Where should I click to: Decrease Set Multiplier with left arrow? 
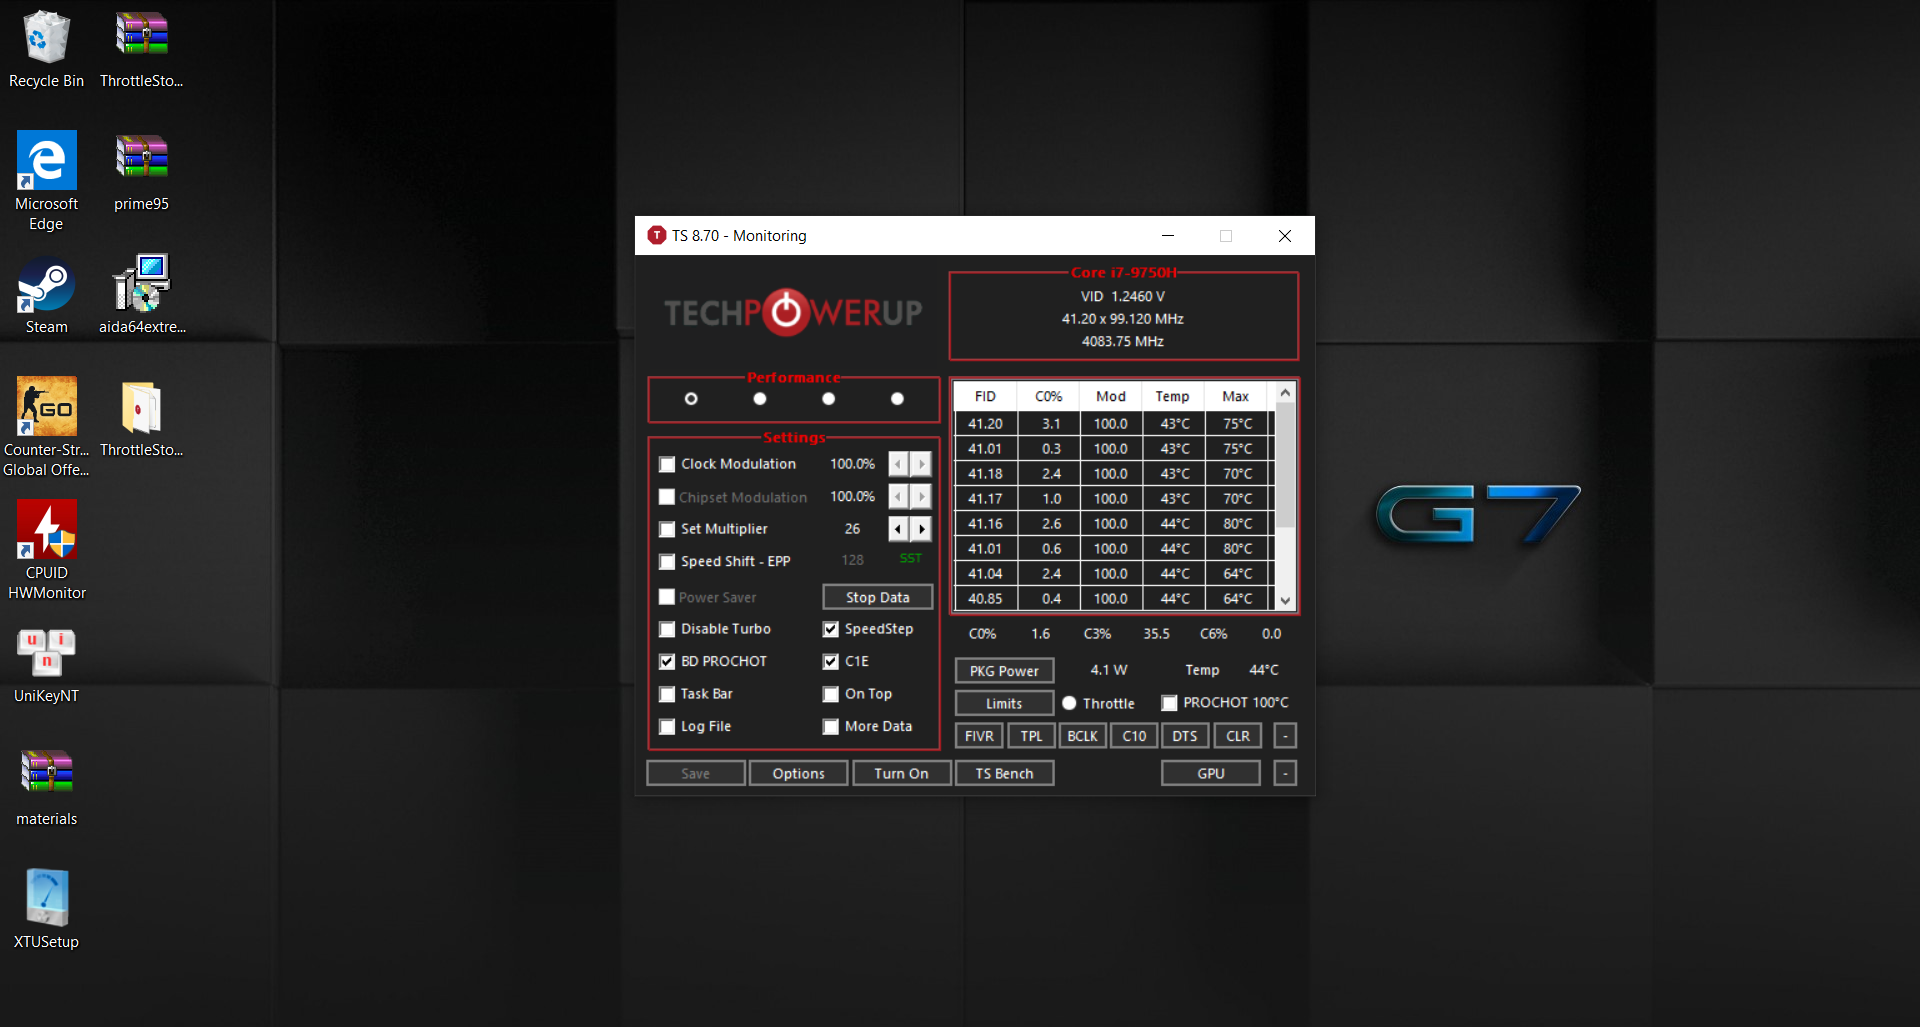coord(898,529)
